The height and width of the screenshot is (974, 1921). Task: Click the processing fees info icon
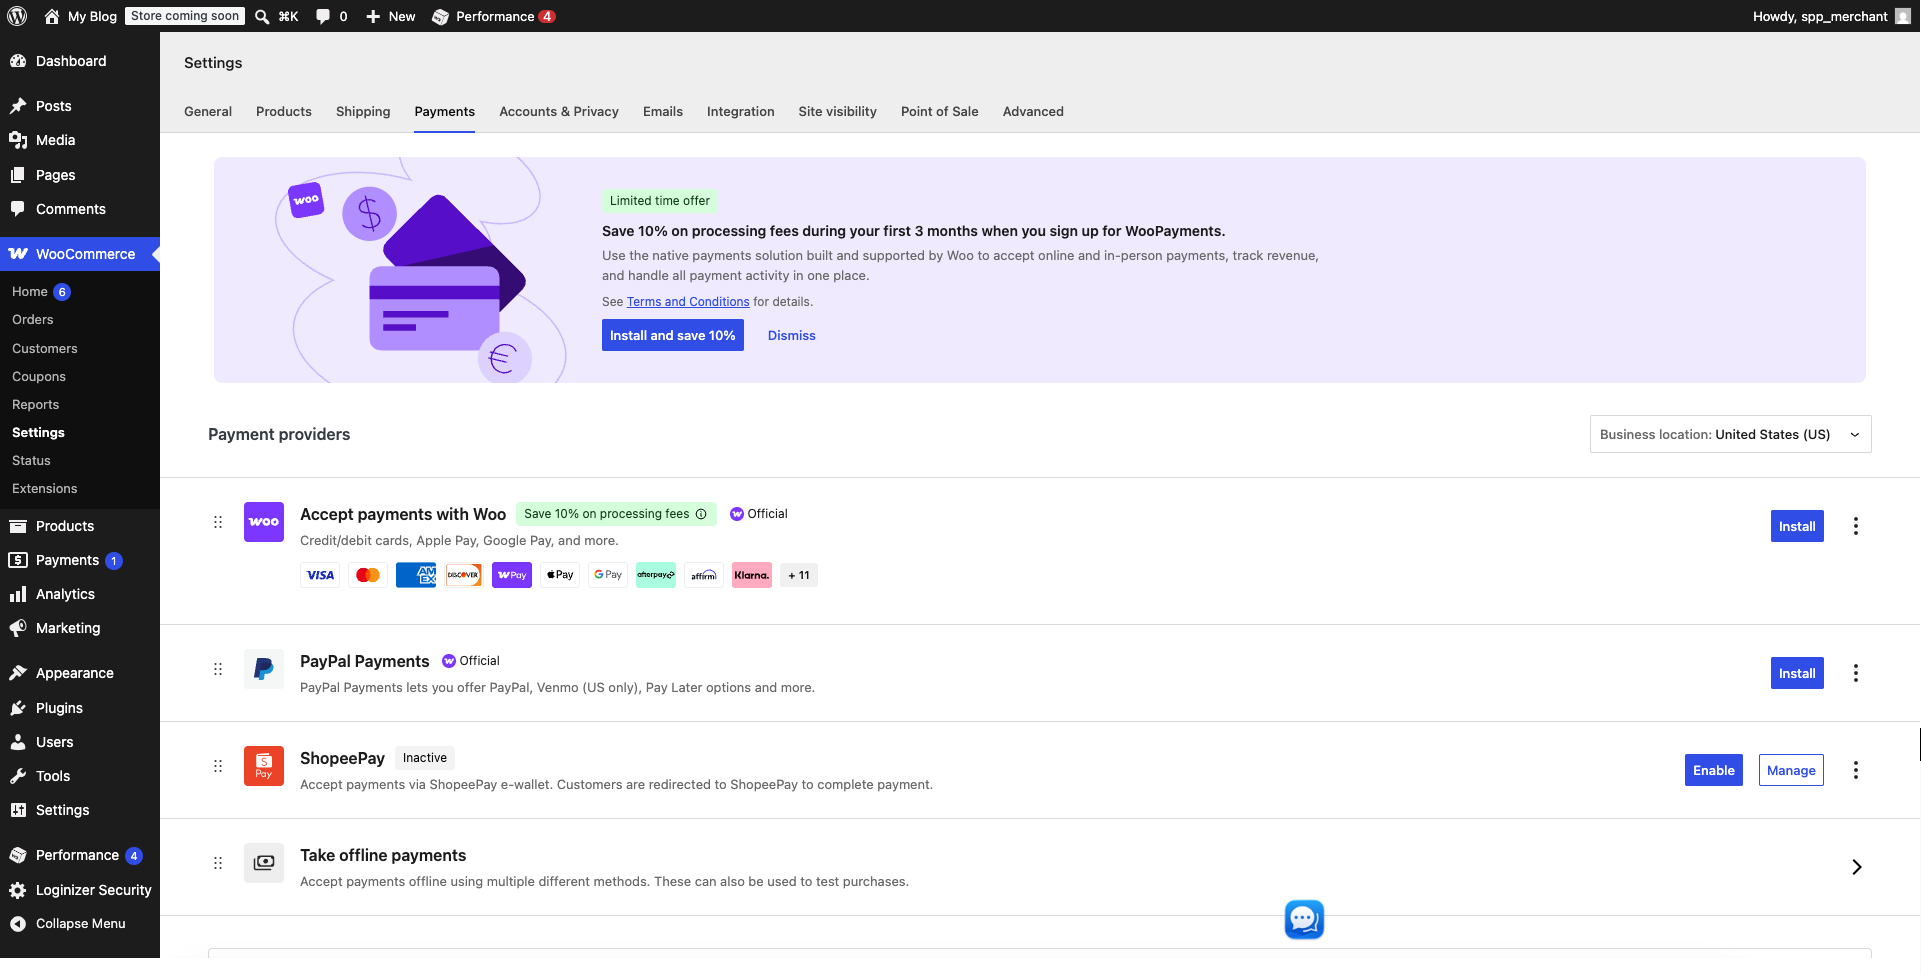(701, 514)
